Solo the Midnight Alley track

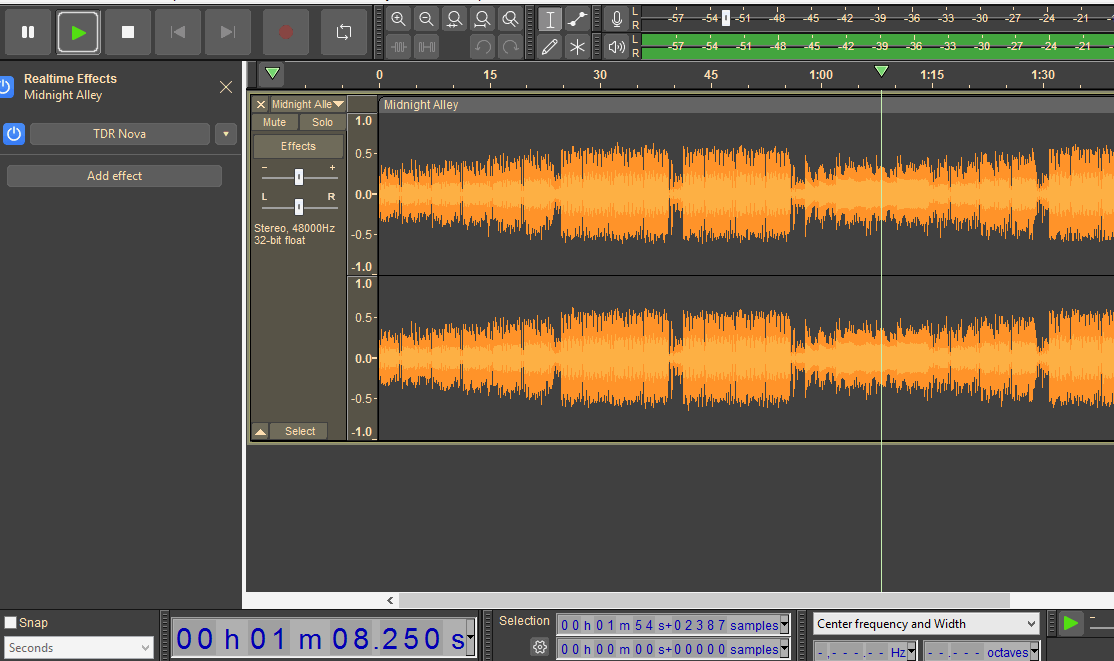tap(322, 122)
